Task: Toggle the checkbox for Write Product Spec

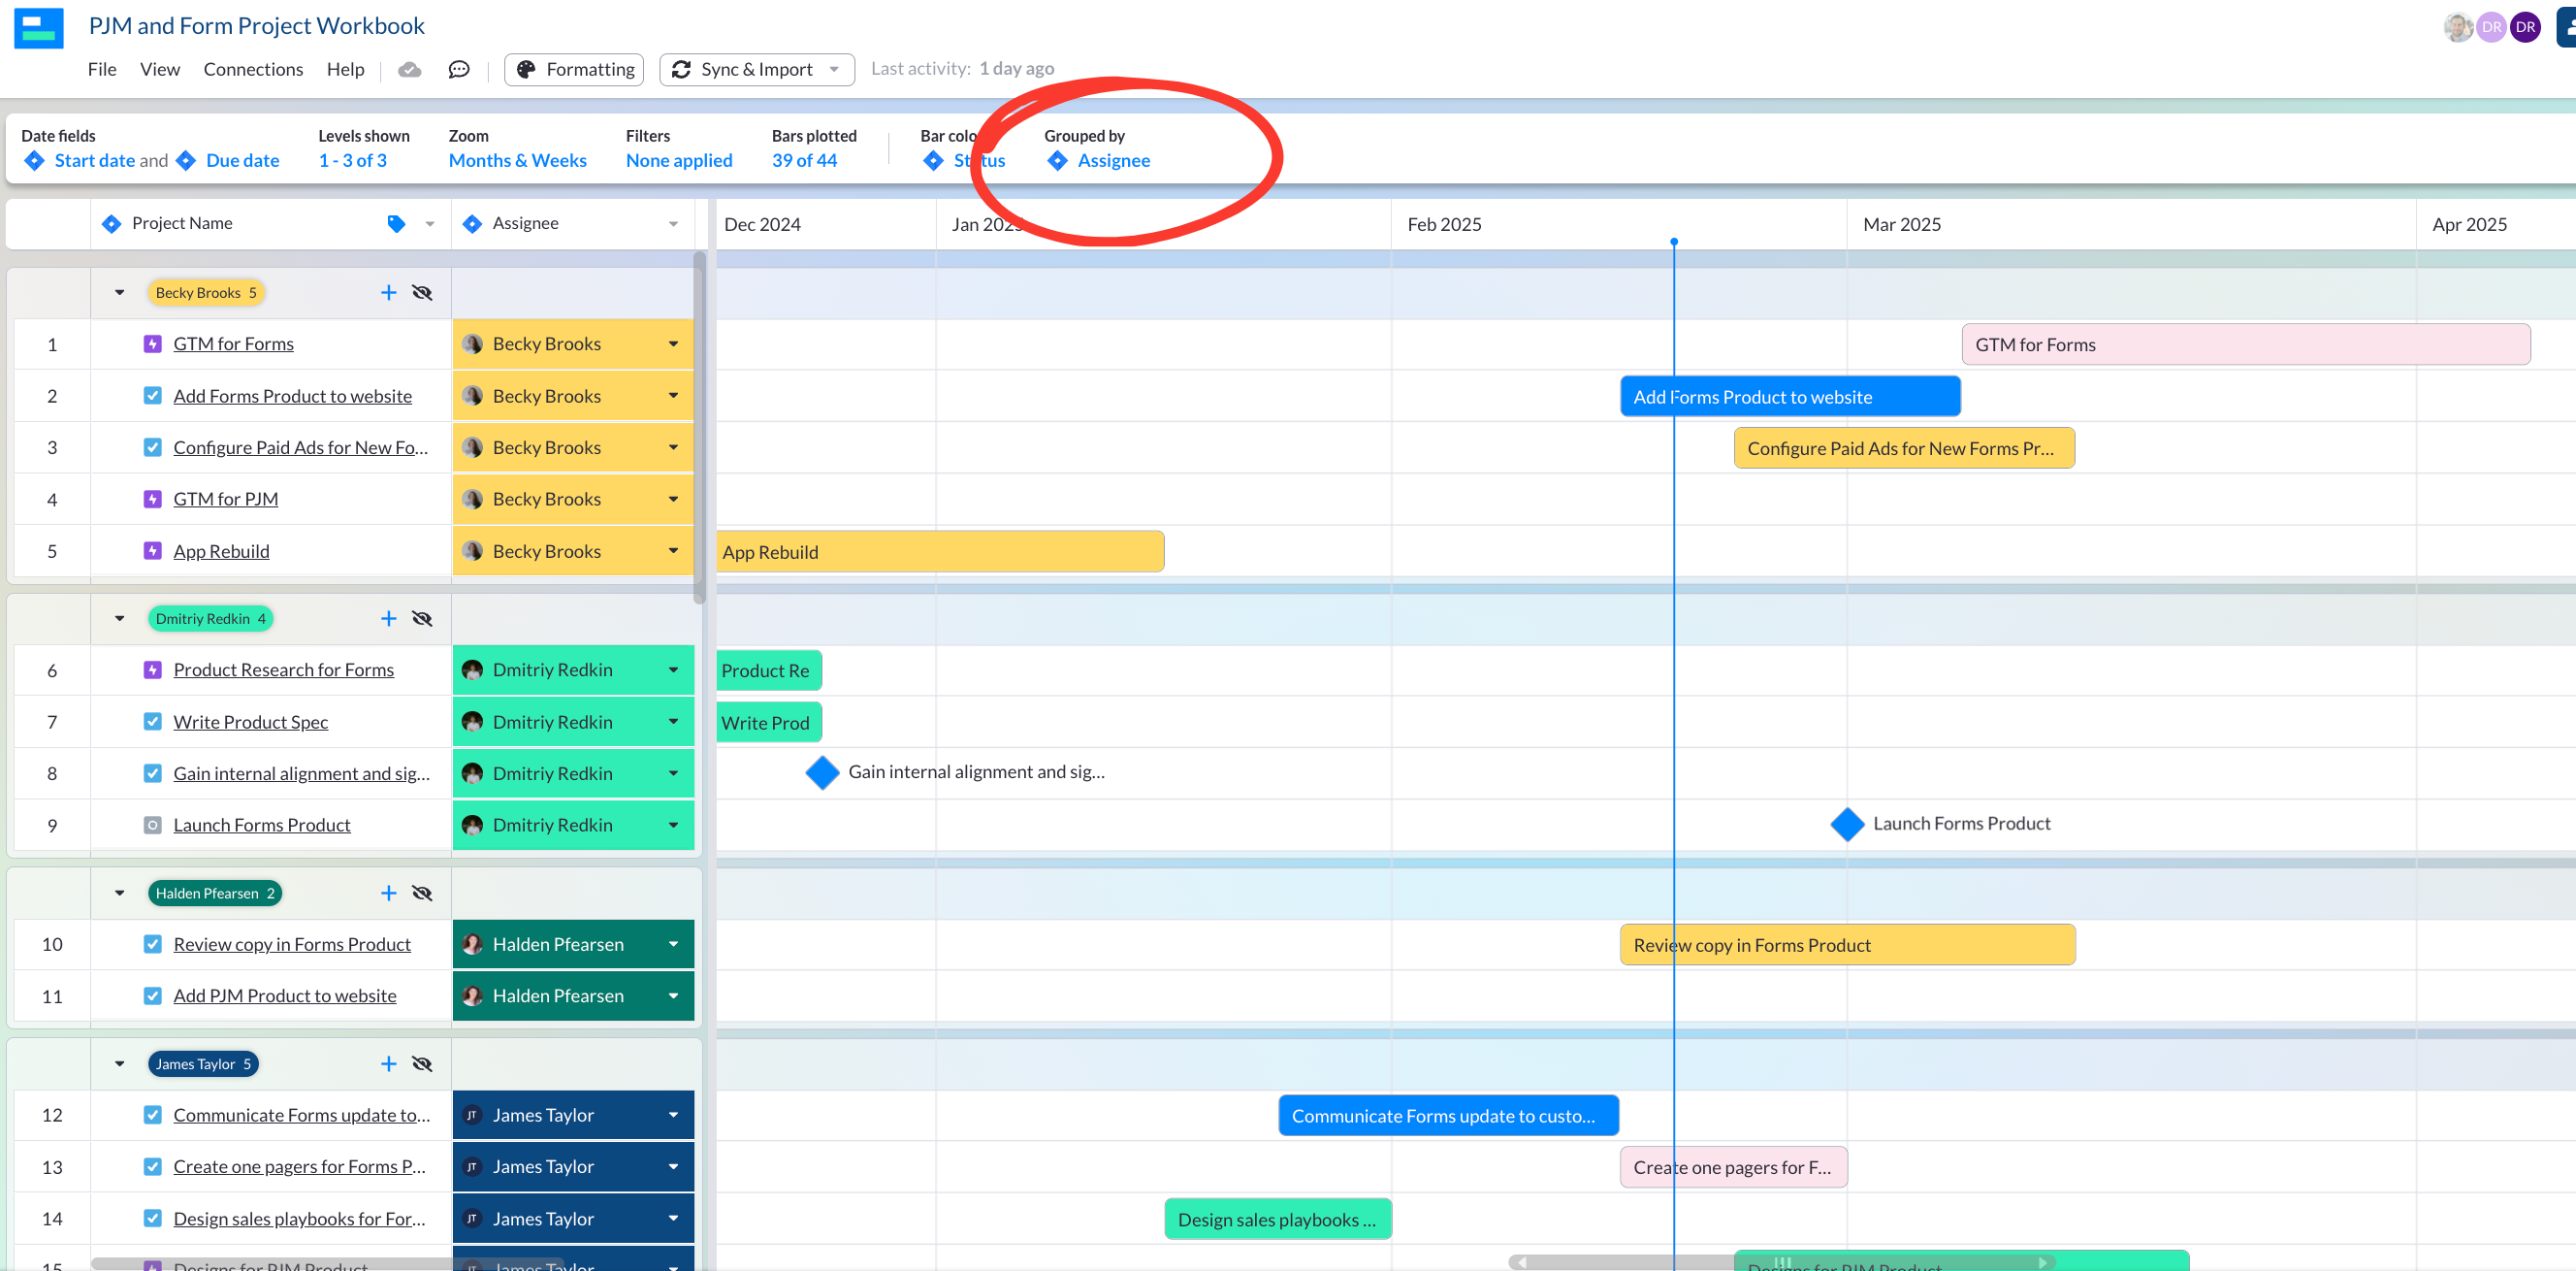Action: coord(152,722)
